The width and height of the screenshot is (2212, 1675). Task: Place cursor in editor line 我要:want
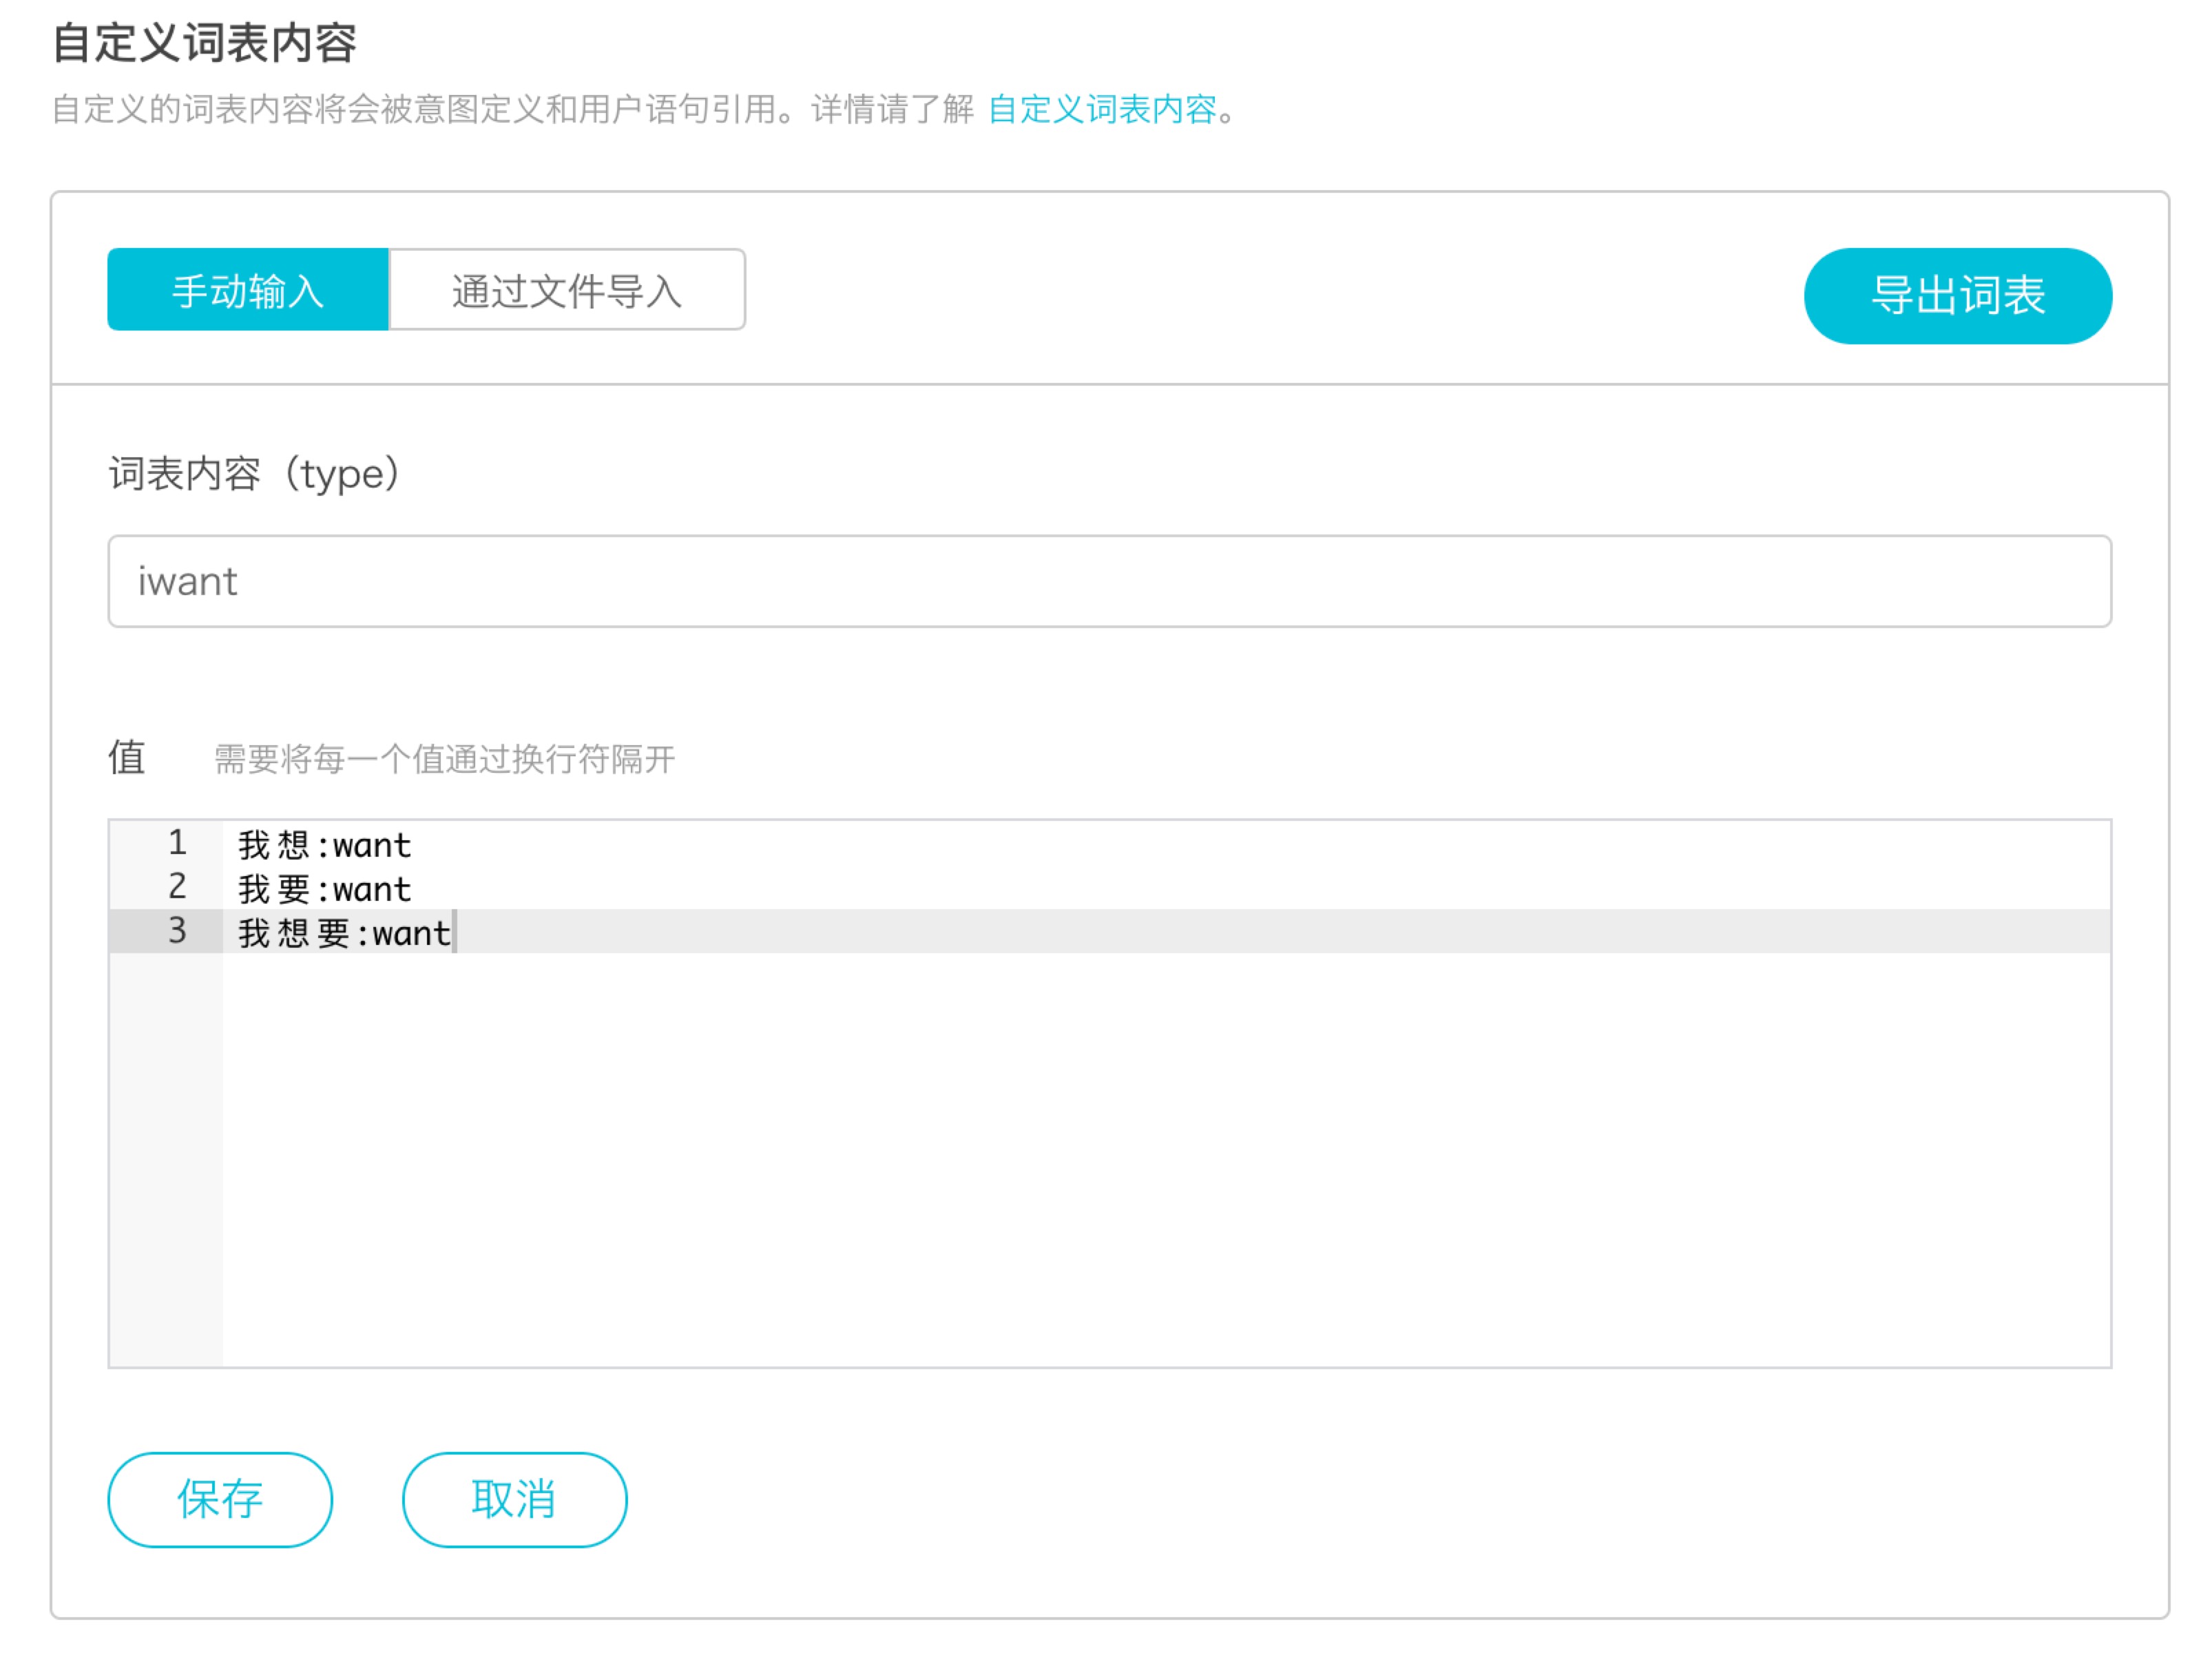(x=324, y=890)
